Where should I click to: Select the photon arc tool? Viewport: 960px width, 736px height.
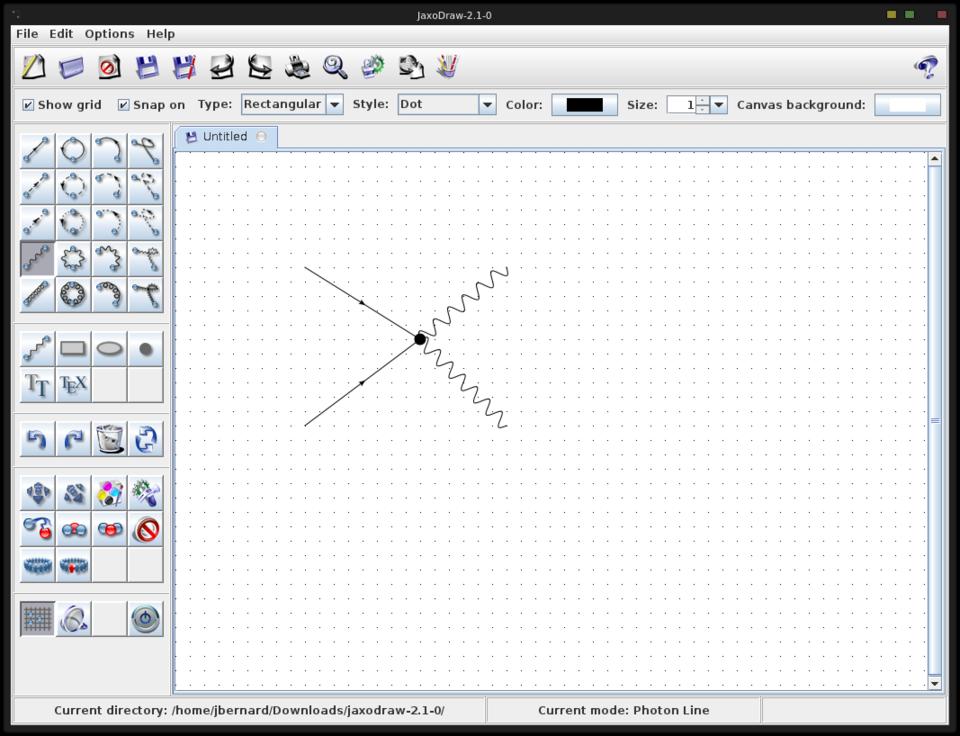(x=109, y=258)
